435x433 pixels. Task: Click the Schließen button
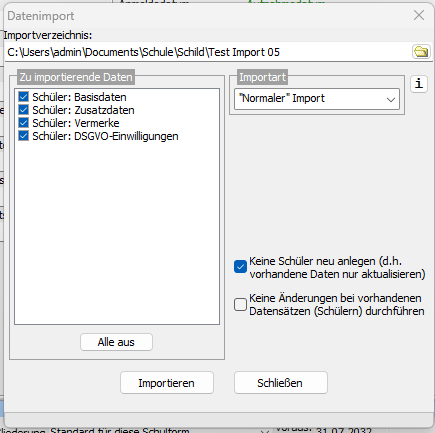point(281,383)
